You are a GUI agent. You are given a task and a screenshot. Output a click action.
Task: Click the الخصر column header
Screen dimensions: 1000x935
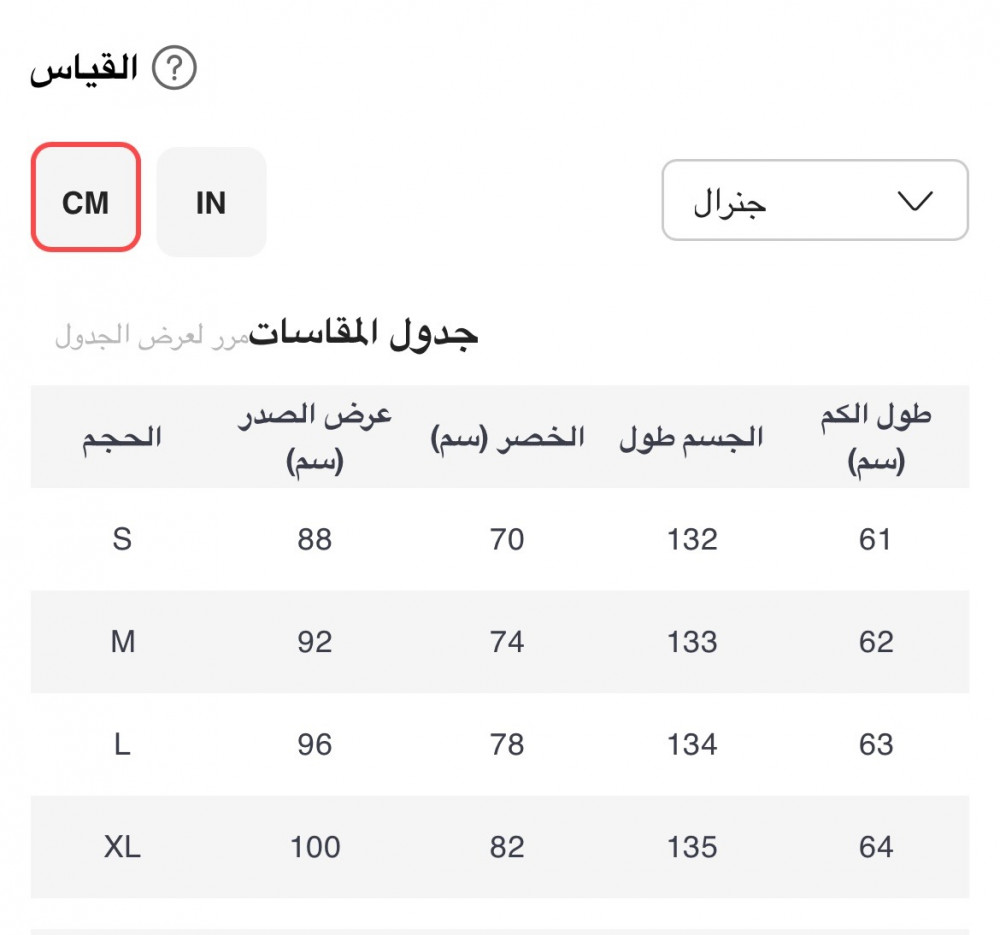(507, 438)
